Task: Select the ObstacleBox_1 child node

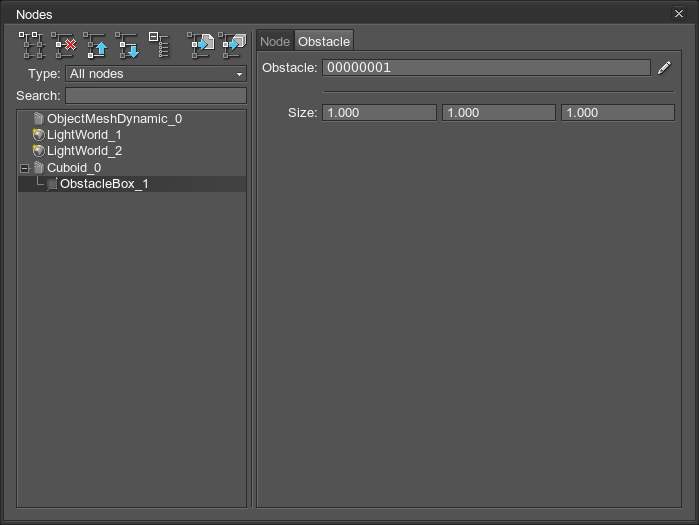Action: pyautogui.click(x=104, y=184)
